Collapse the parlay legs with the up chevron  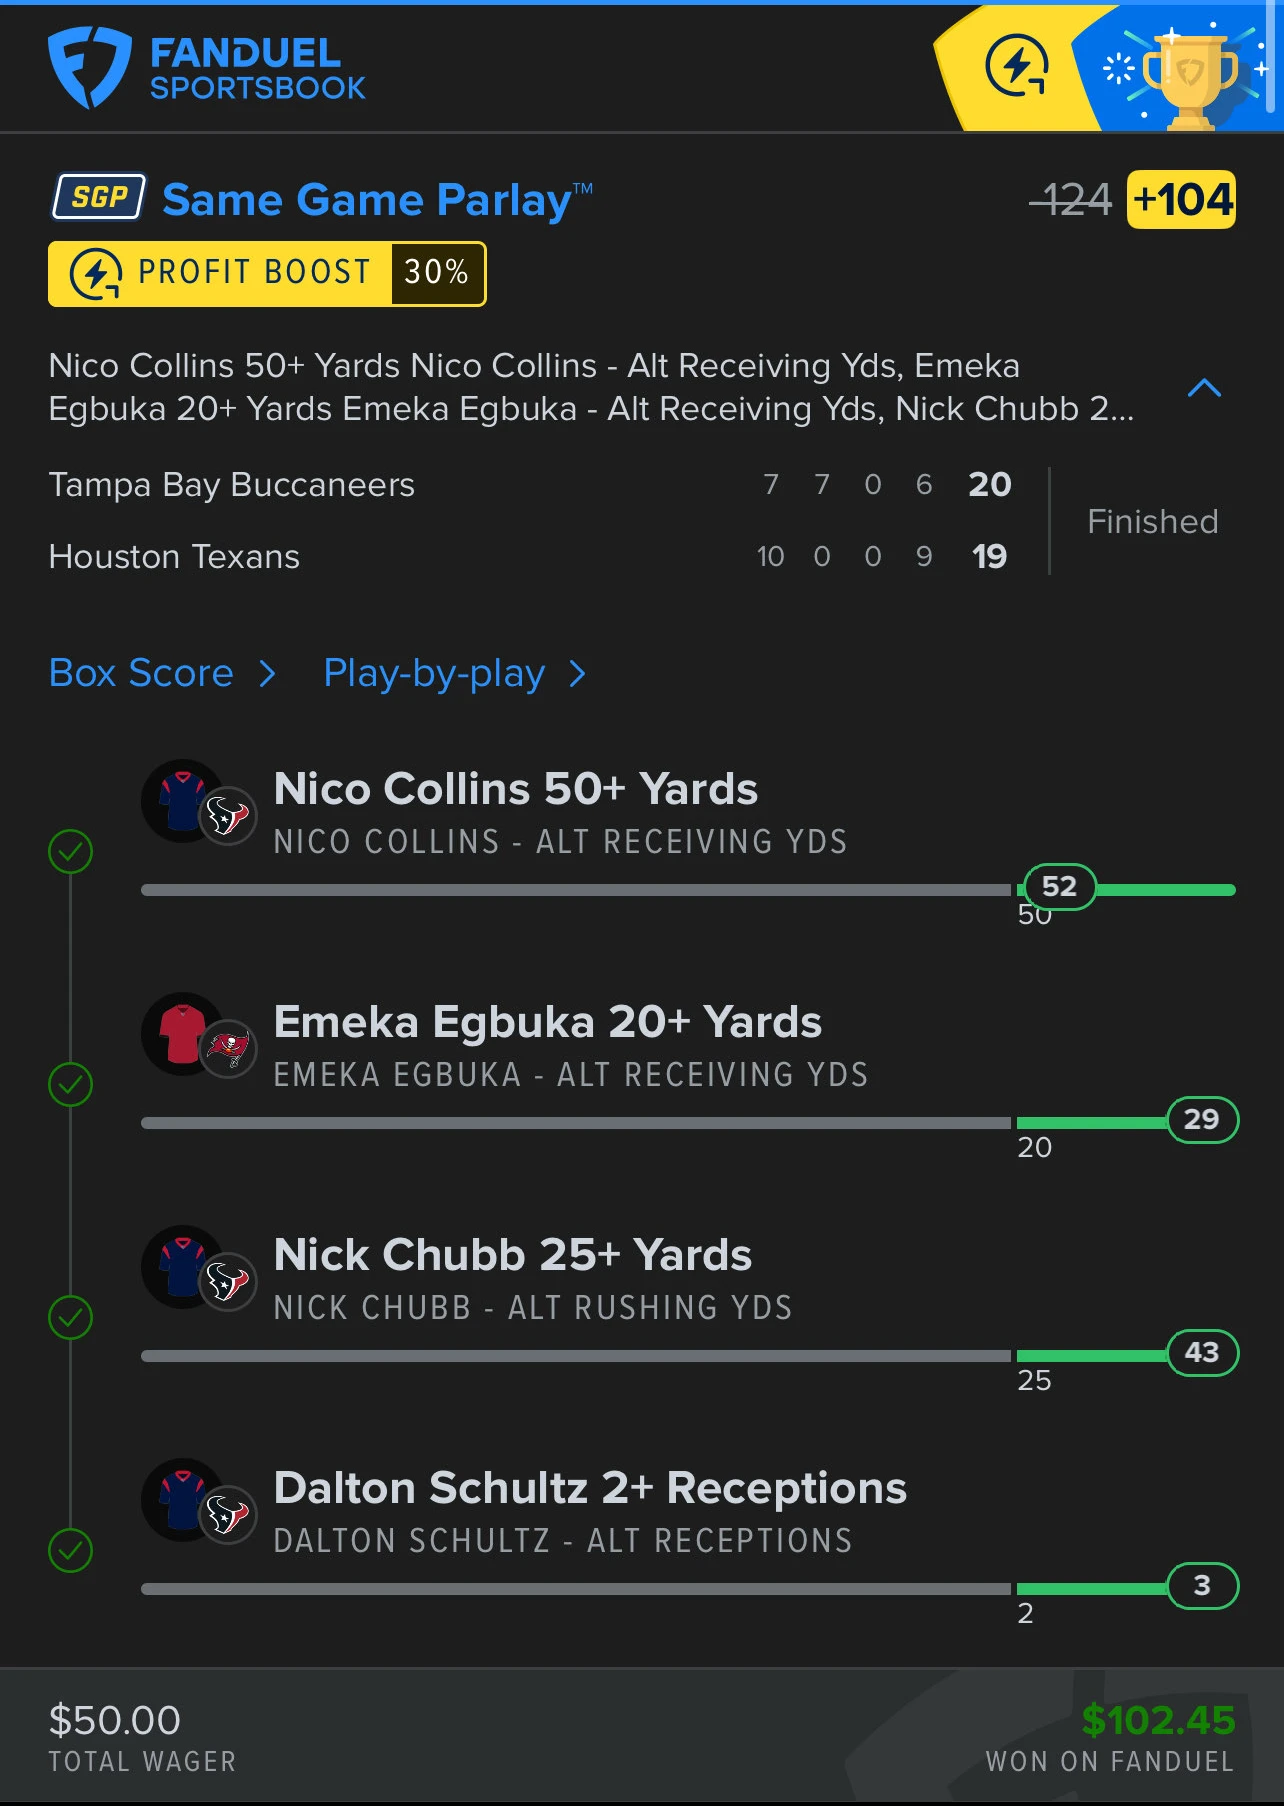coord(1204,388)
